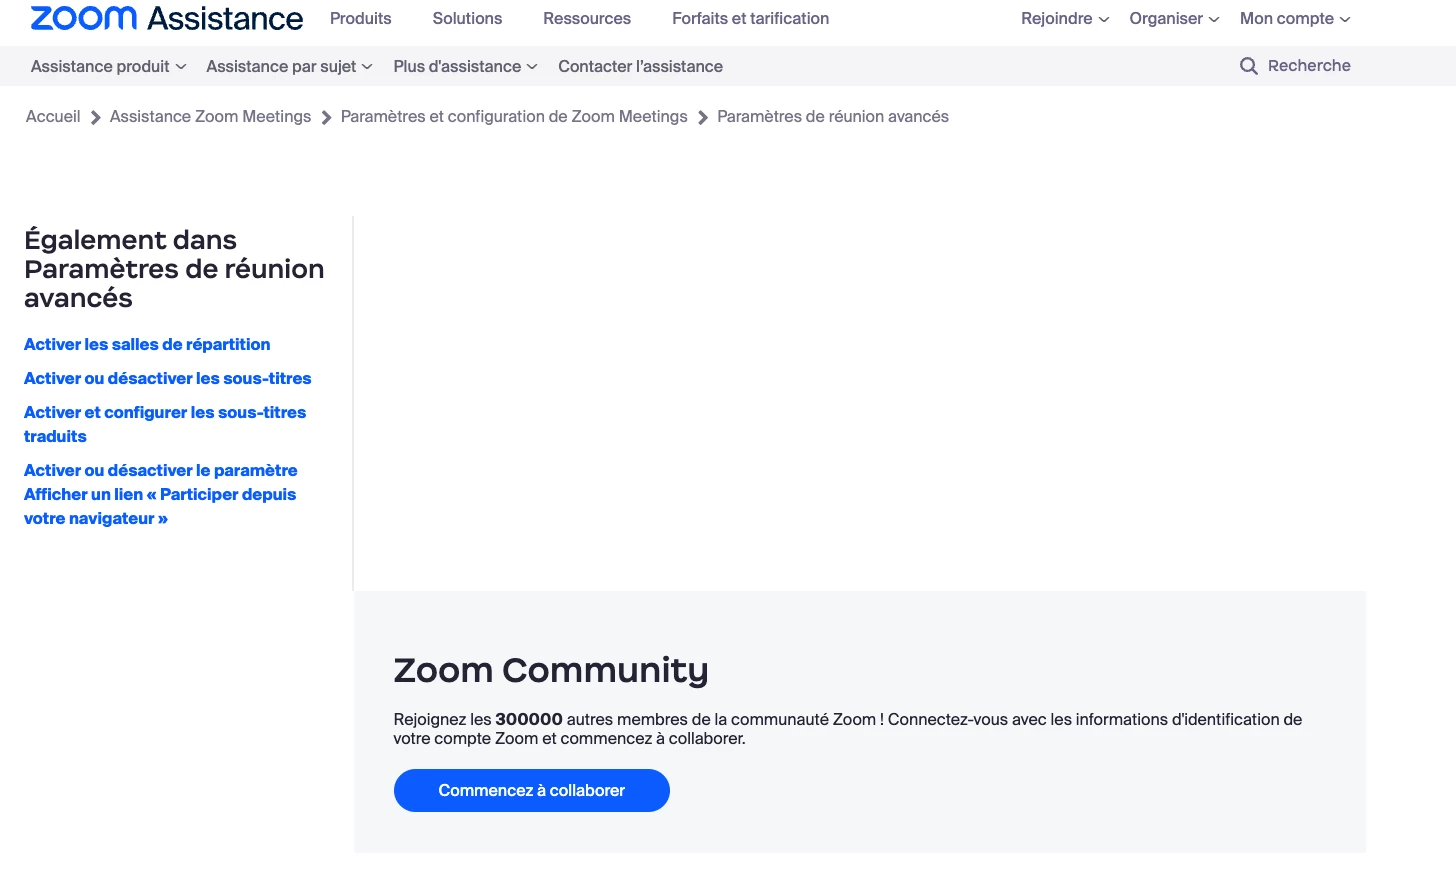This screenshot has width=1456, height=877.
Task: Expand the Rejoindre dropdown
Action: pos(1065,18)
